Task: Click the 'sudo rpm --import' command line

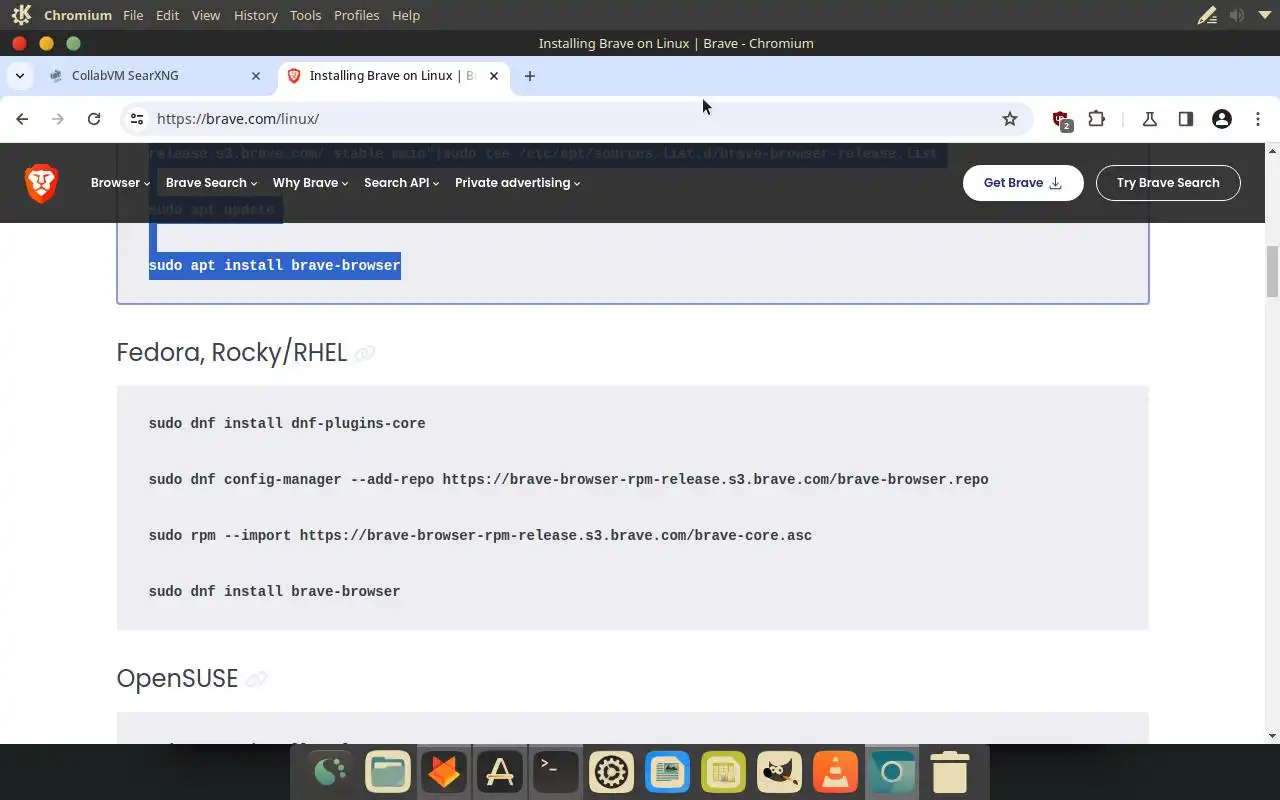Action: click(x=480, y=536)
